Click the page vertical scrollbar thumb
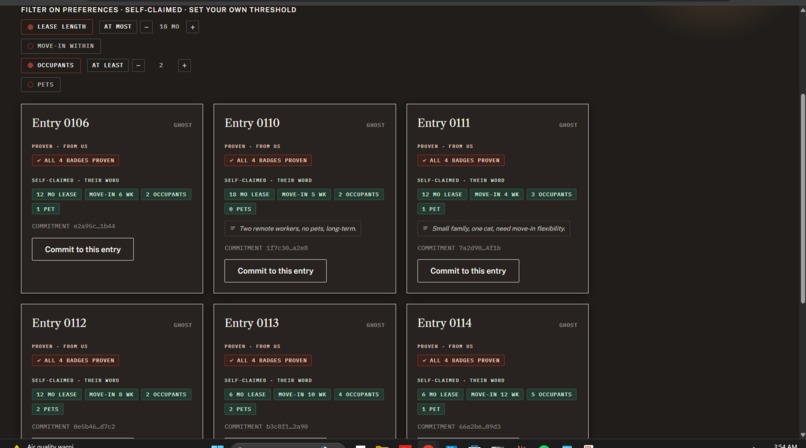The width and height of the screenshot is (806, 448). click(803, 198)
